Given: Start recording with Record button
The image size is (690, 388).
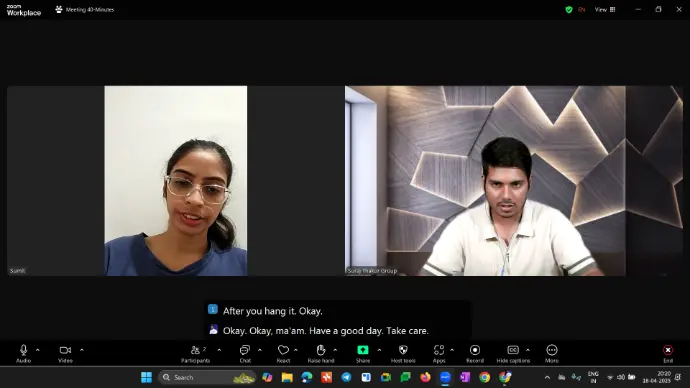Looking at the screenshot, I should click(x=475, y=354).
